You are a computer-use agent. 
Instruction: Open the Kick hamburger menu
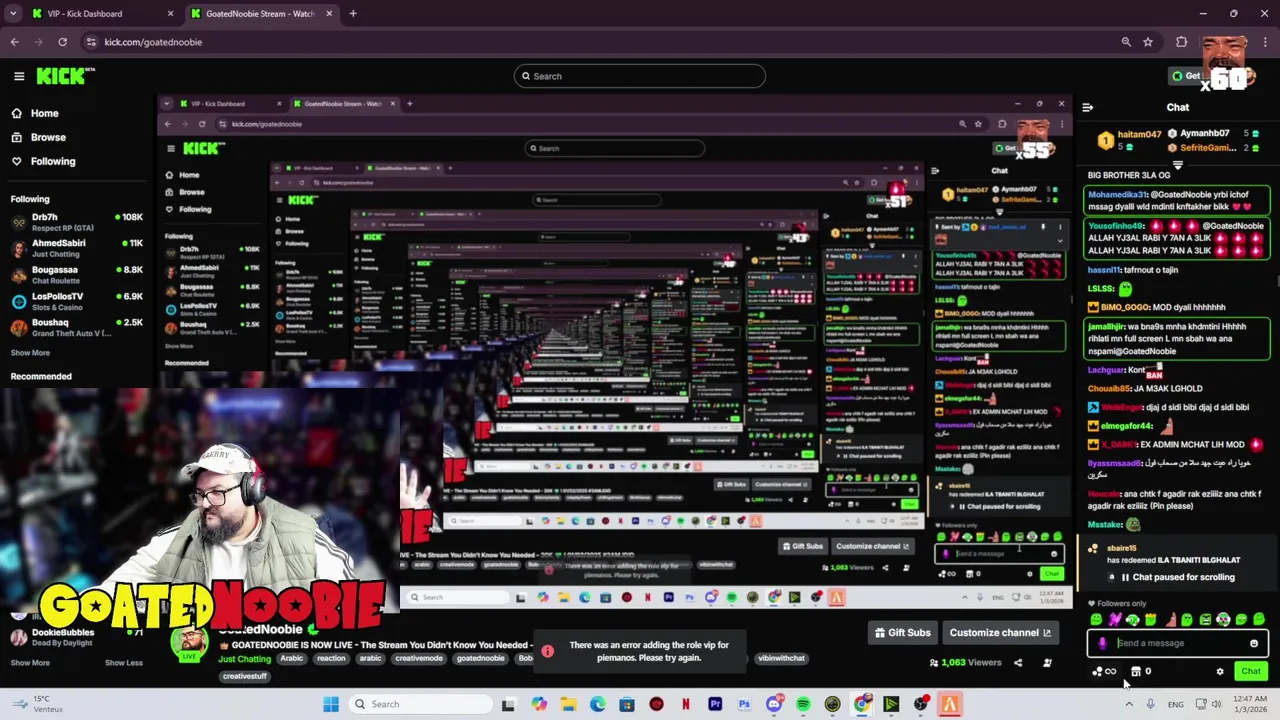[19, 76]
